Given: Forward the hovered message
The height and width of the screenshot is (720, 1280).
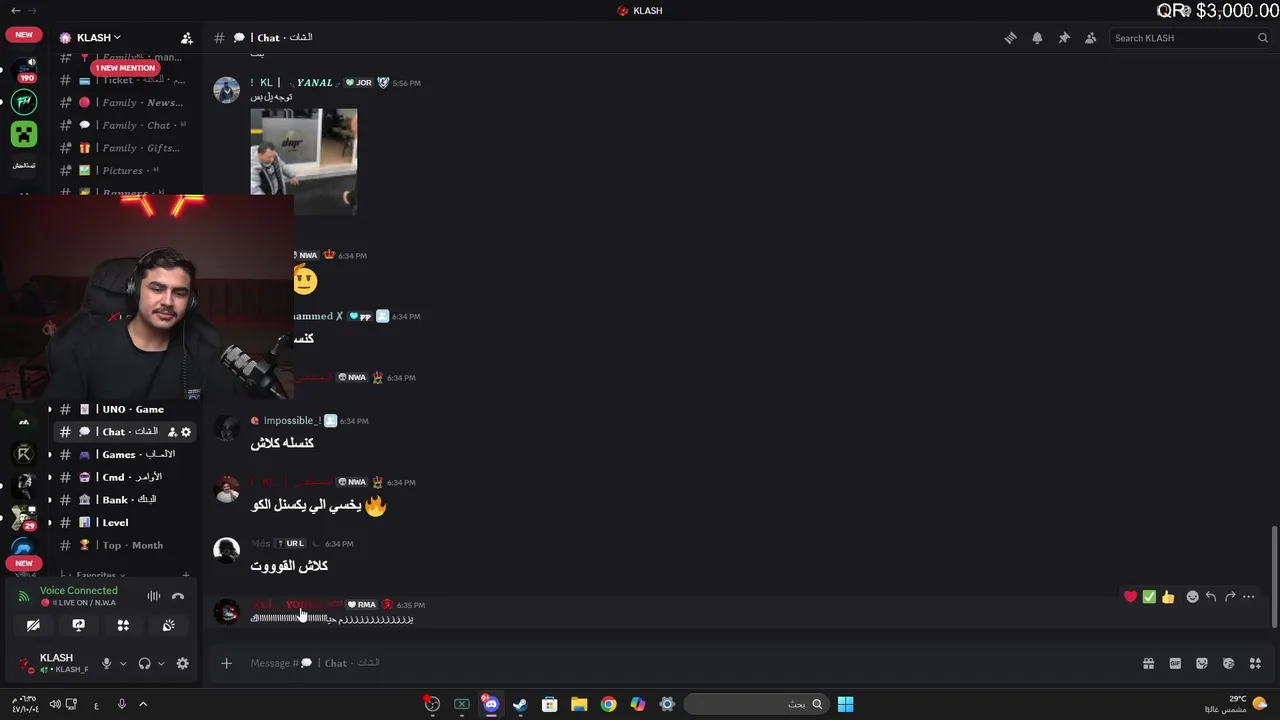Looking at the screenshot, I should point(1230,597).
